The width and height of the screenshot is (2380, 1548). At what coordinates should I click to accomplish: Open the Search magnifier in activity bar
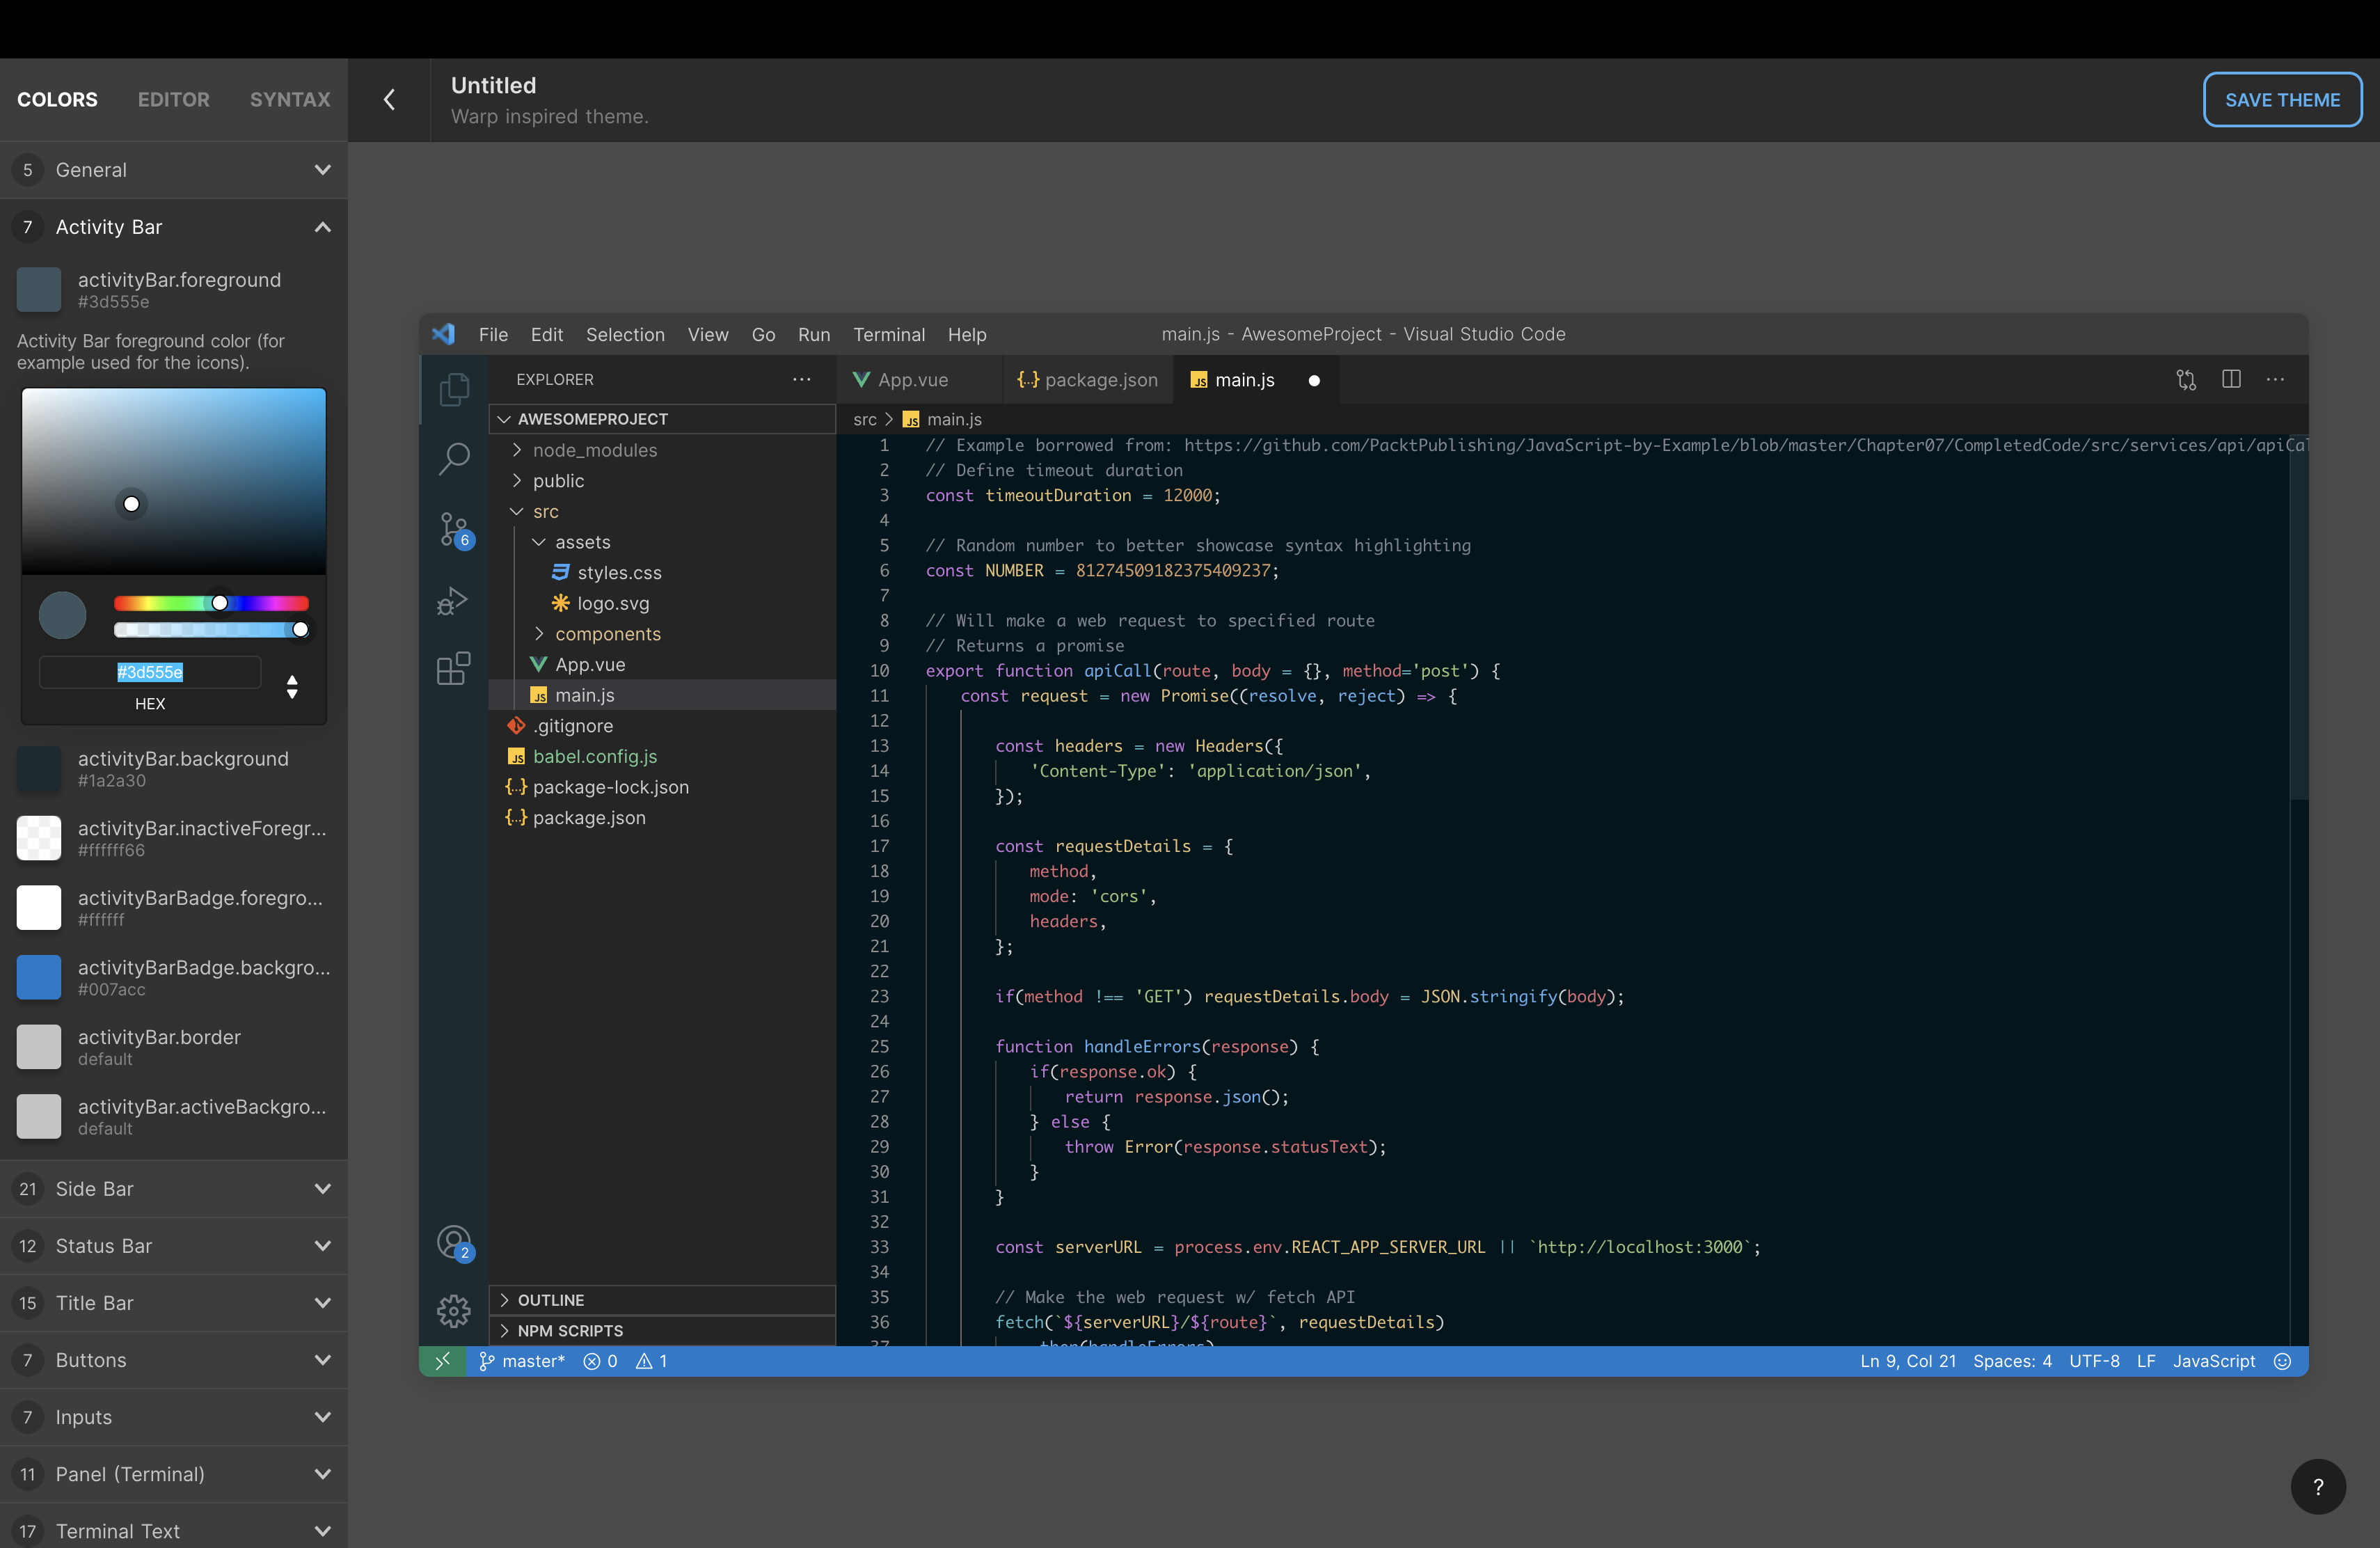(x=453, y=458)
